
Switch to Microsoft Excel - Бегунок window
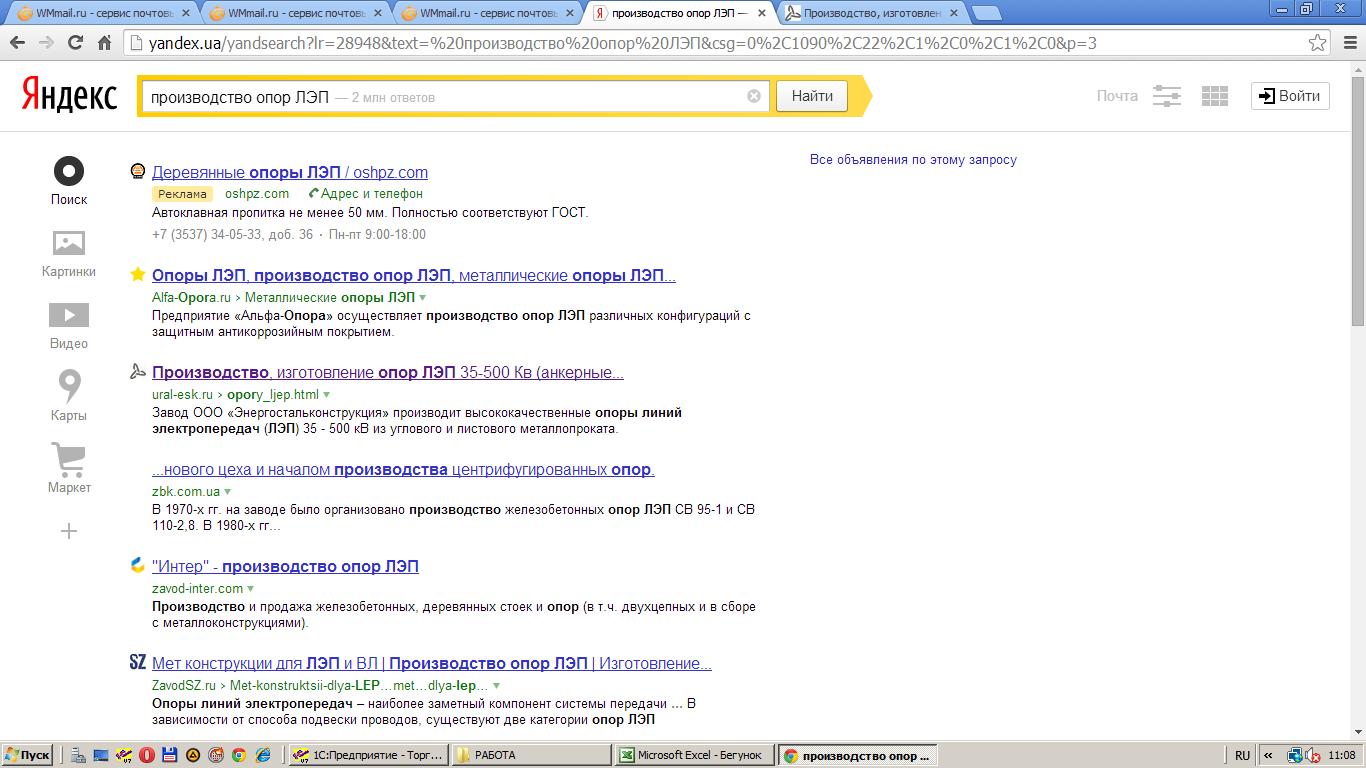coord(693,755)
